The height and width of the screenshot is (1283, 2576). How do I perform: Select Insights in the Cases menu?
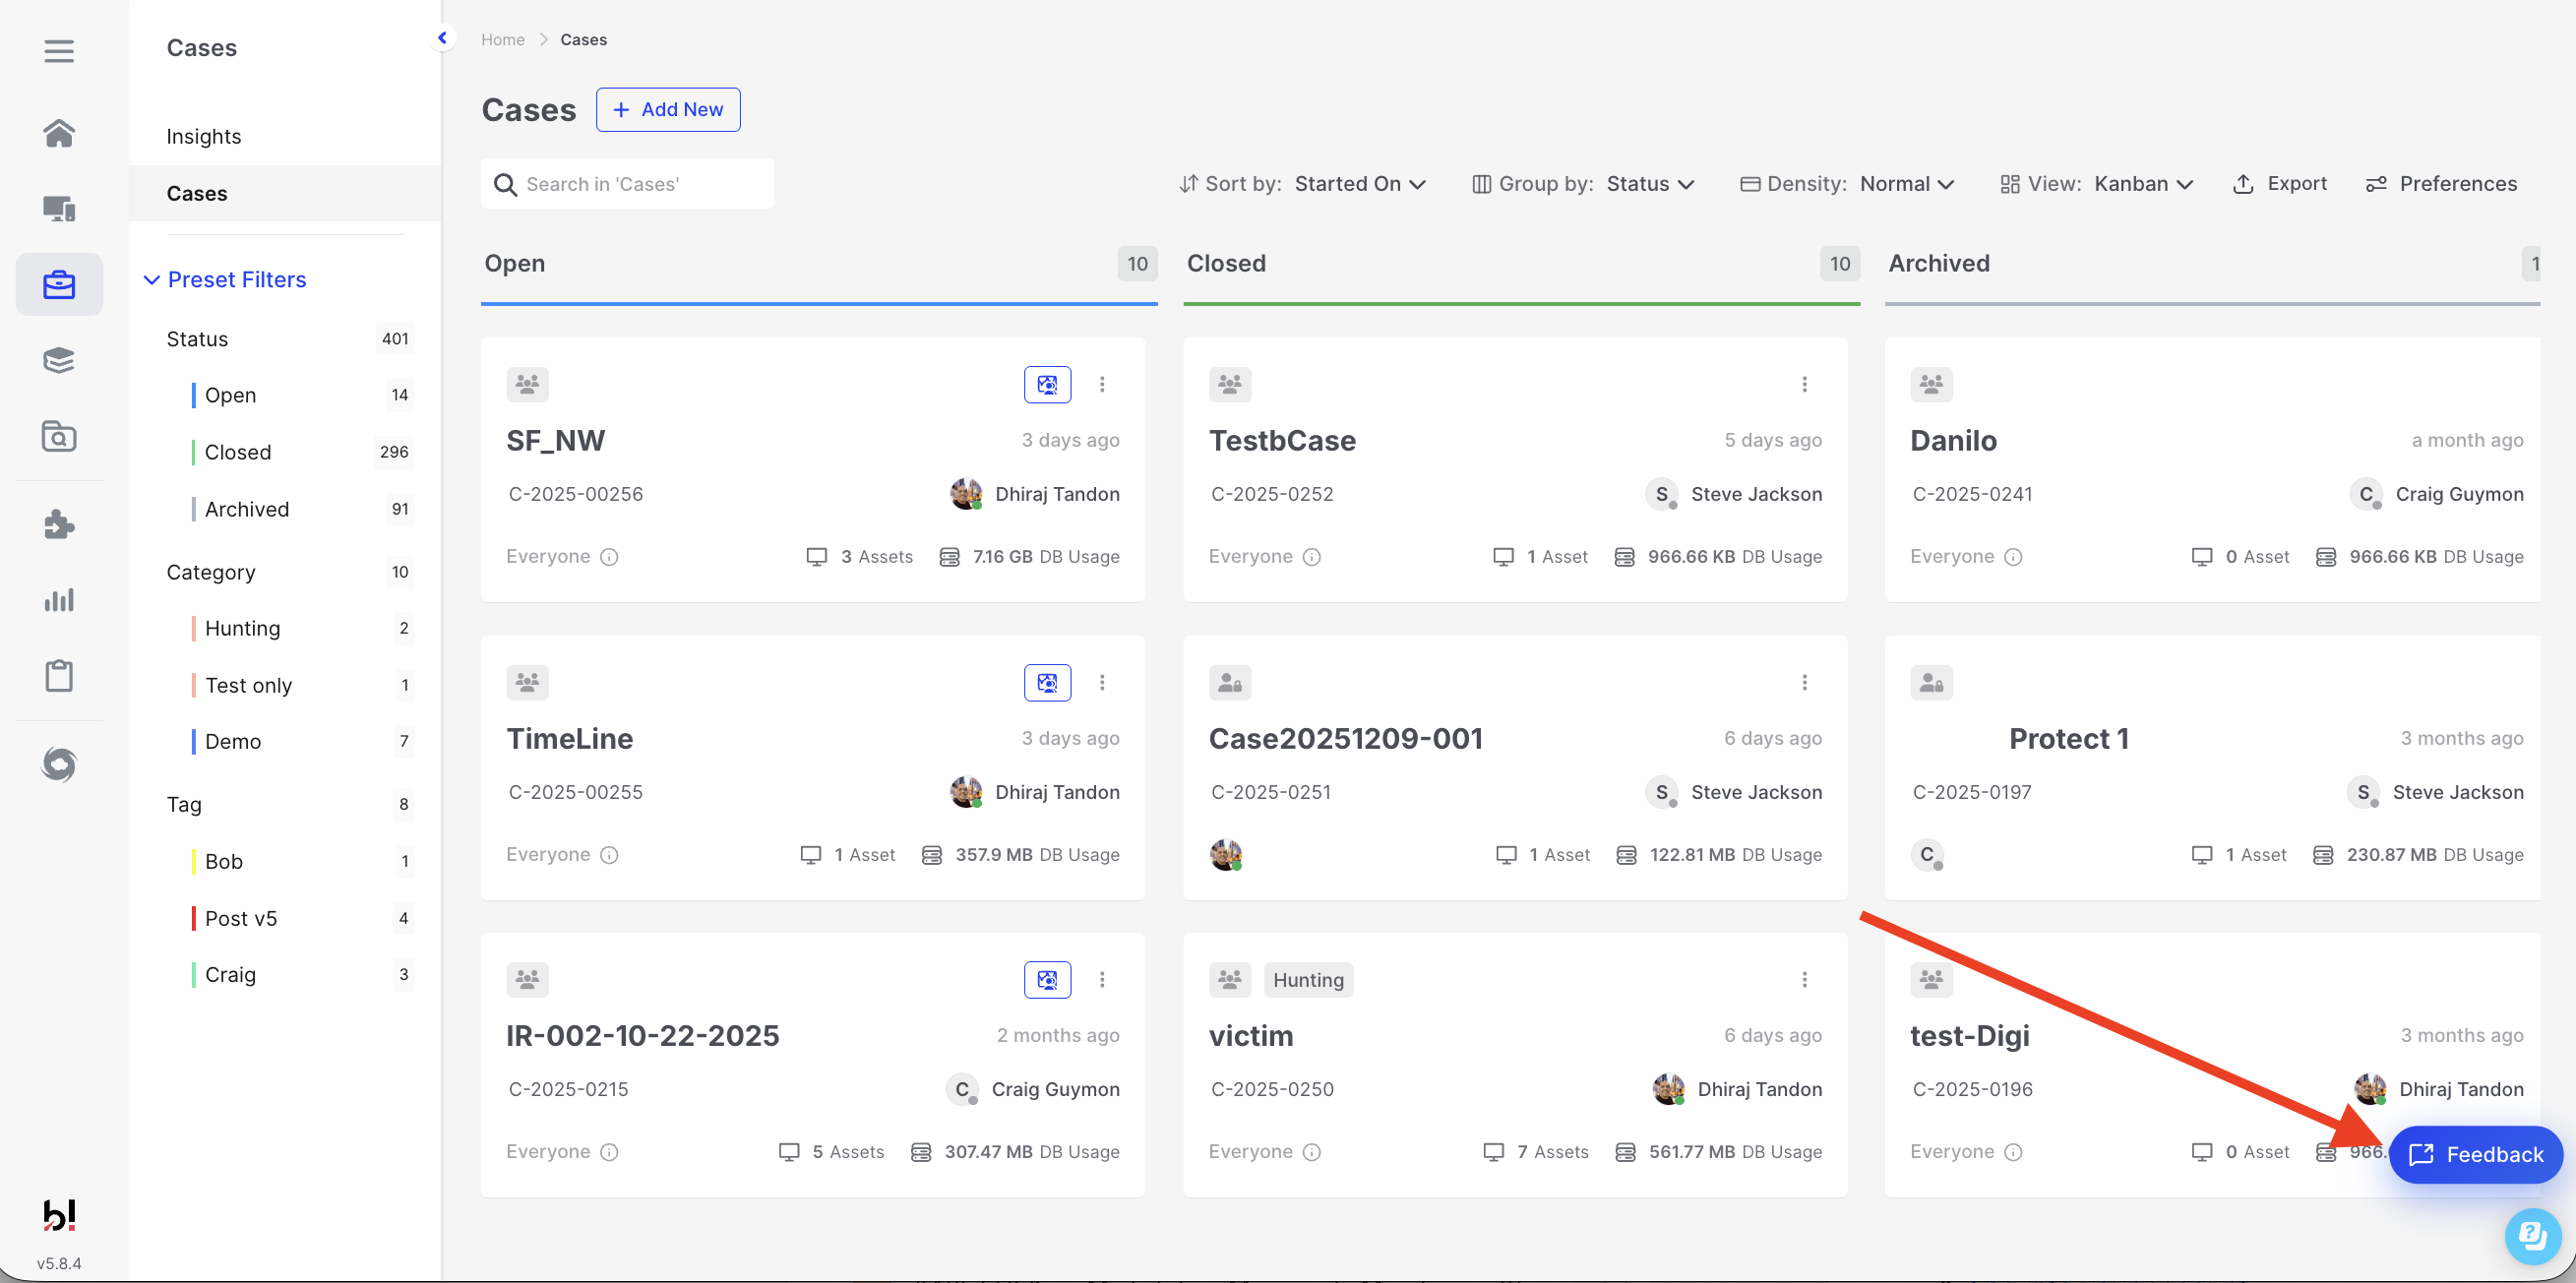204,136
